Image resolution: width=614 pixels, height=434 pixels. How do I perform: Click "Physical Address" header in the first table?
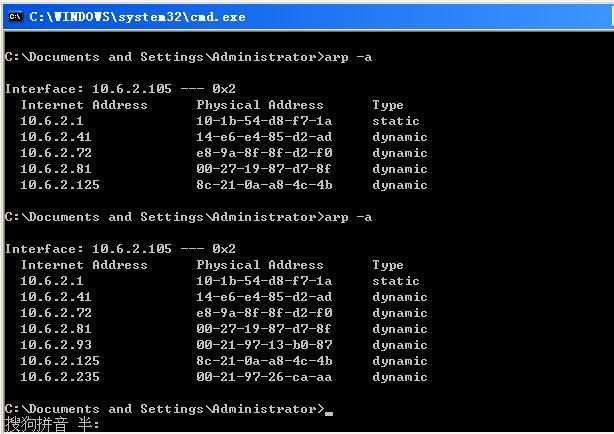260,105
